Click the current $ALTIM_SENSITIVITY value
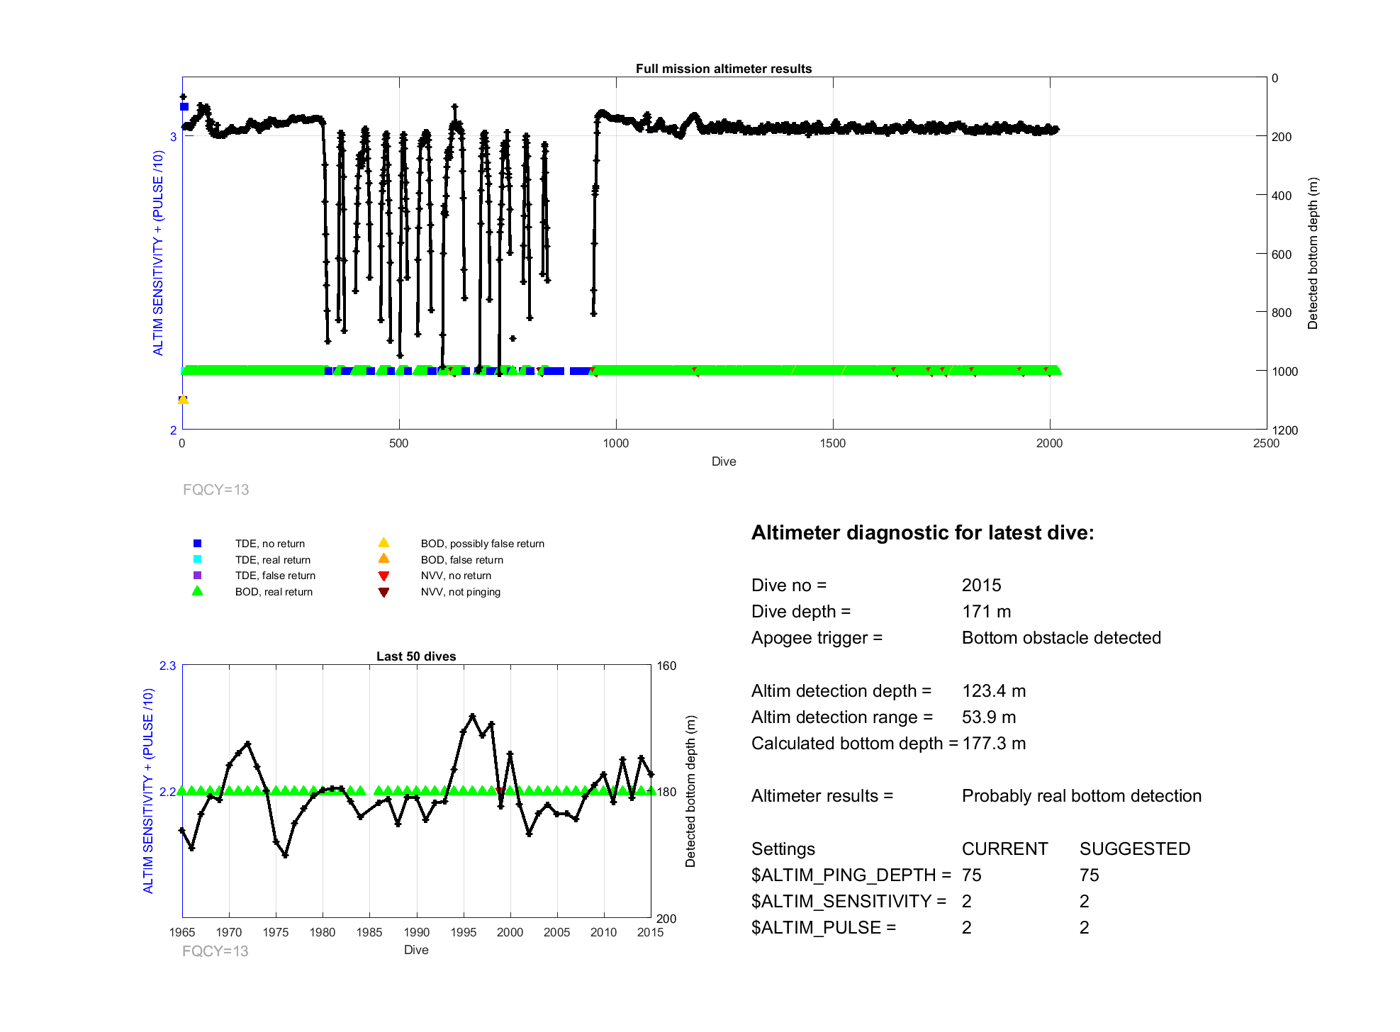 pyautogui.click(x=966, y=901)
